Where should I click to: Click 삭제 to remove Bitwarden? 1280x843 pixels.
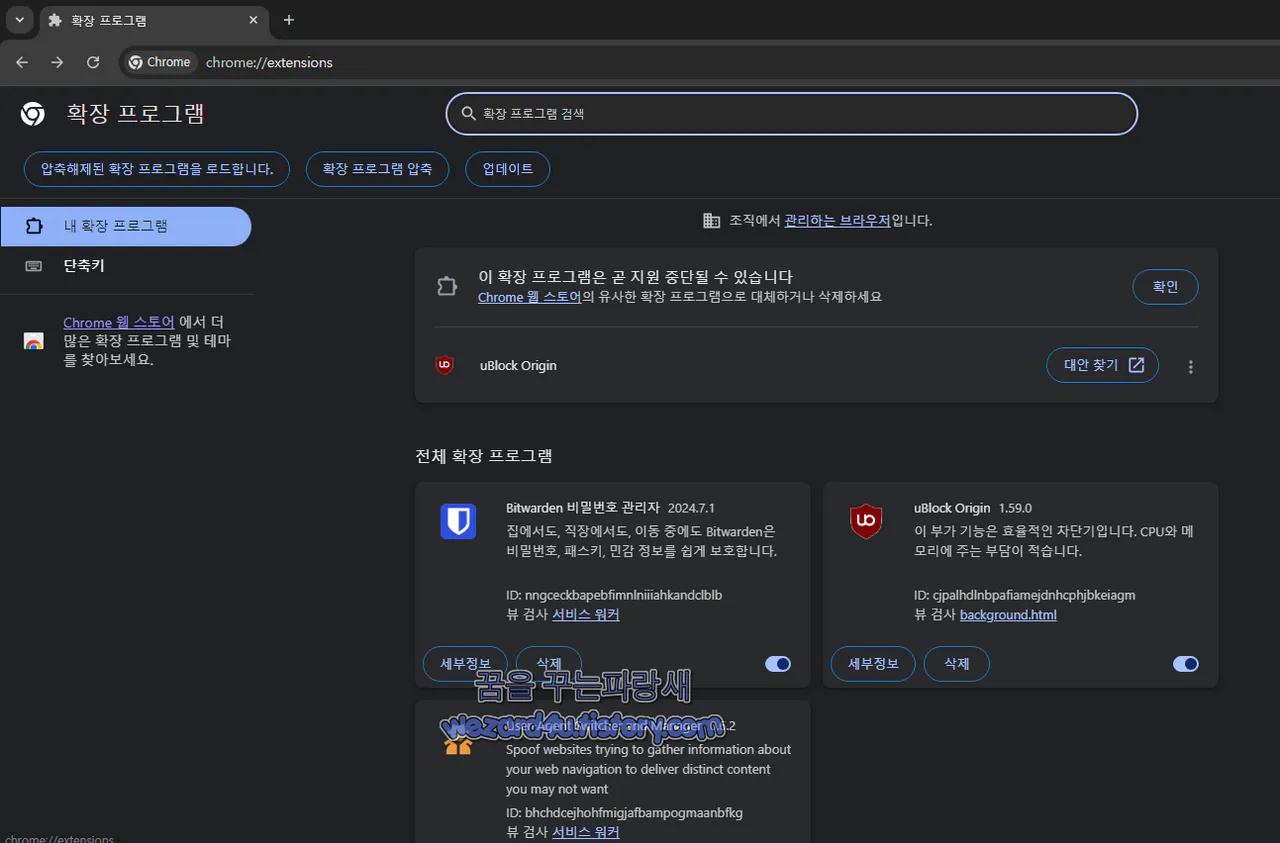pyautogui.click(x=549, y=663)
